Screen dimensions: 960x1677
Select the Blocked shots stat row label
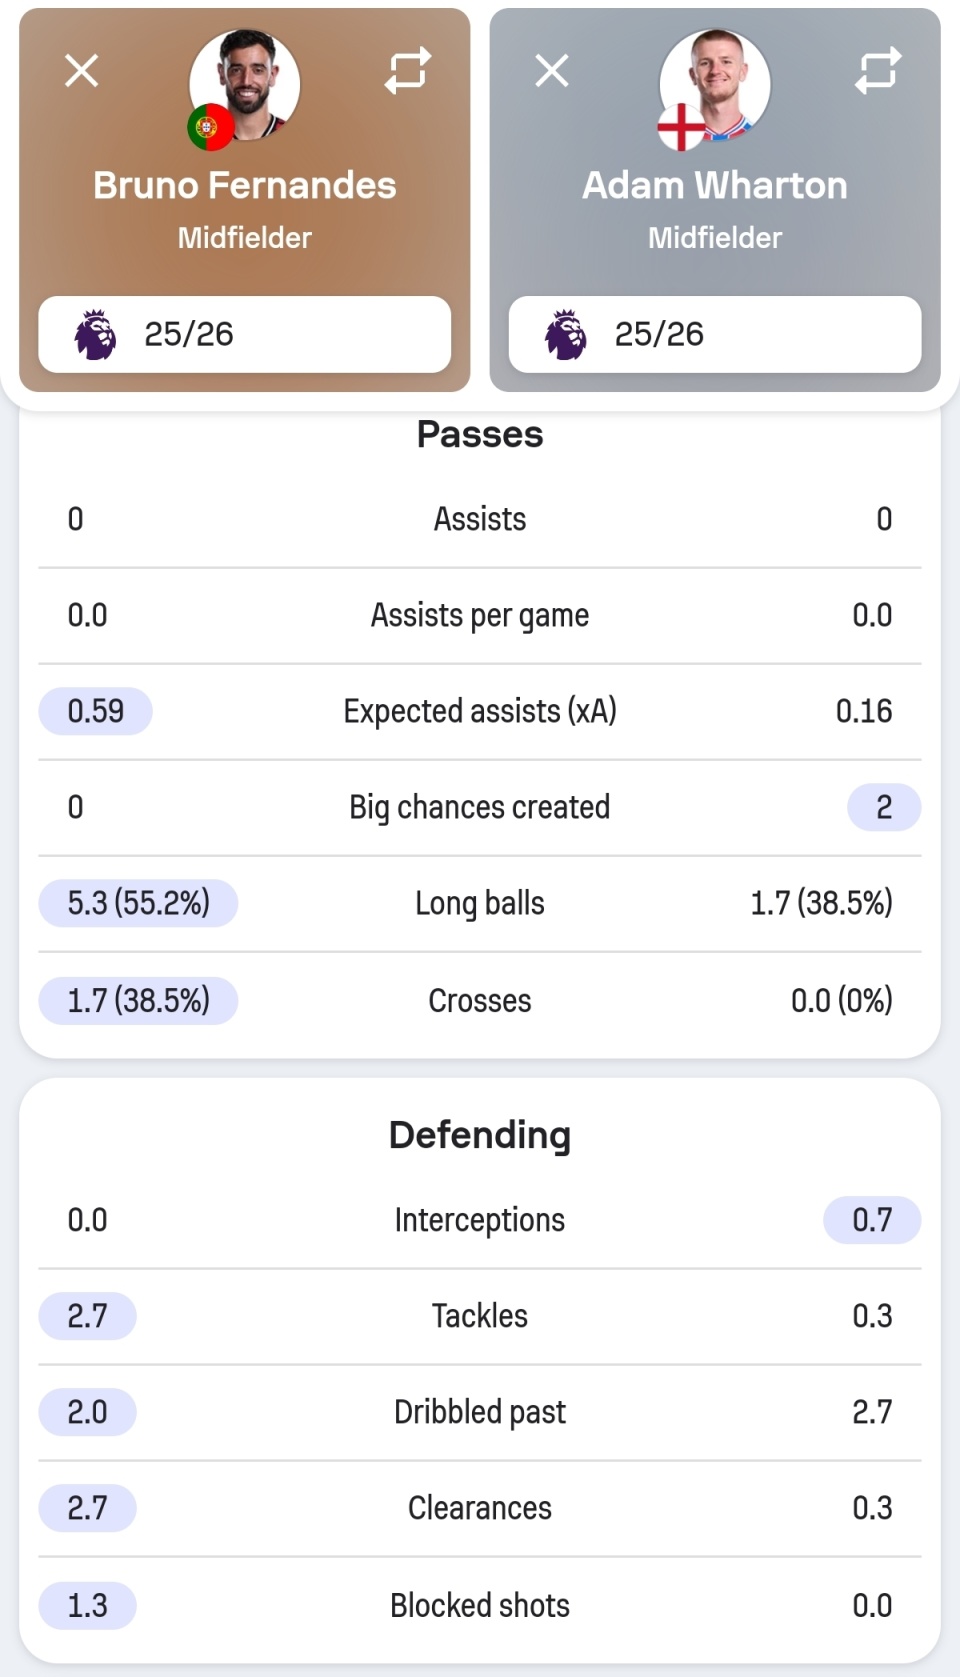(x=480, y=1605)
